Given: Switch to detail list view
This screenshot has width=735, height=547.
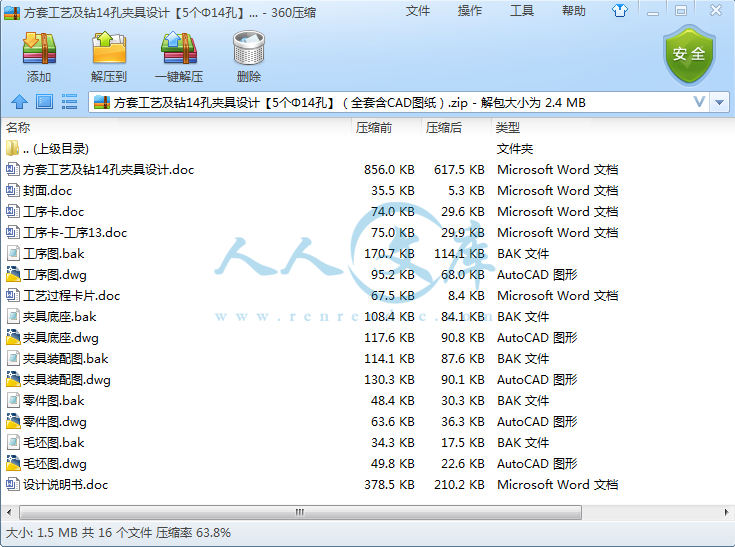Looking at the screenshot, I should pos(69,102).
